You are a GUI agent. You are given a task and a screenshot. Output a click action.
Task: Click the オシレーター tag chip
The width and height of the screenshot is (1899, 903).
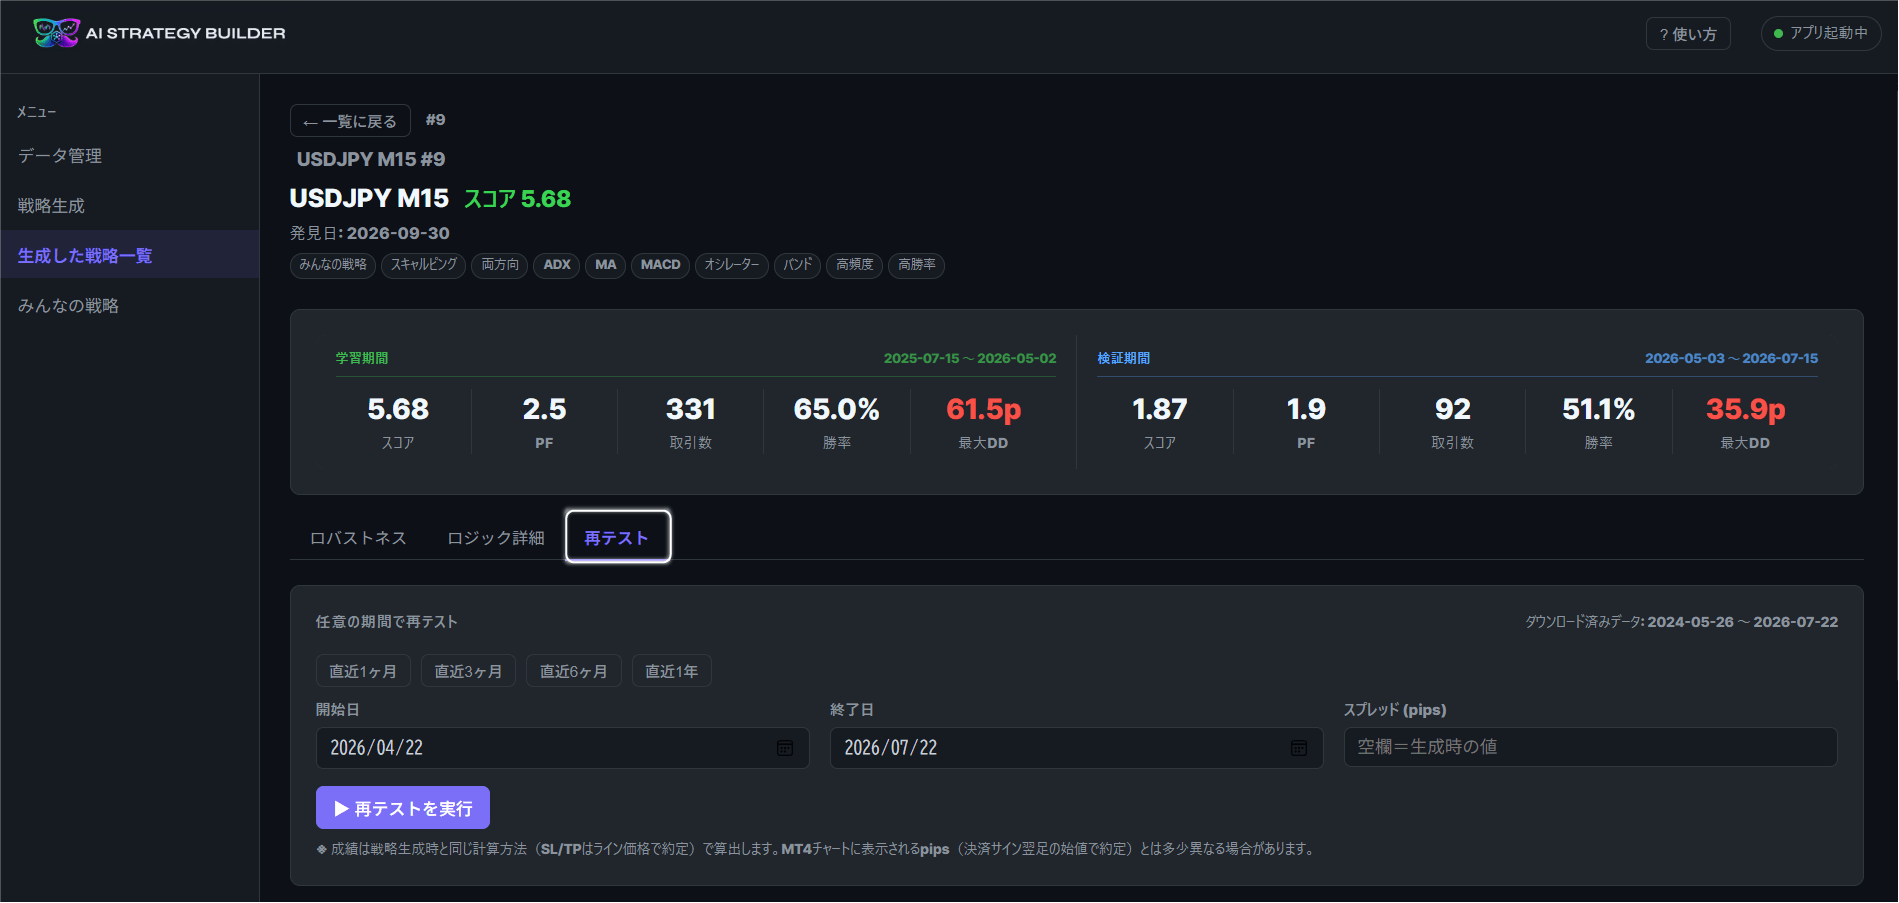pyautogui.click(x=732, y=265)
